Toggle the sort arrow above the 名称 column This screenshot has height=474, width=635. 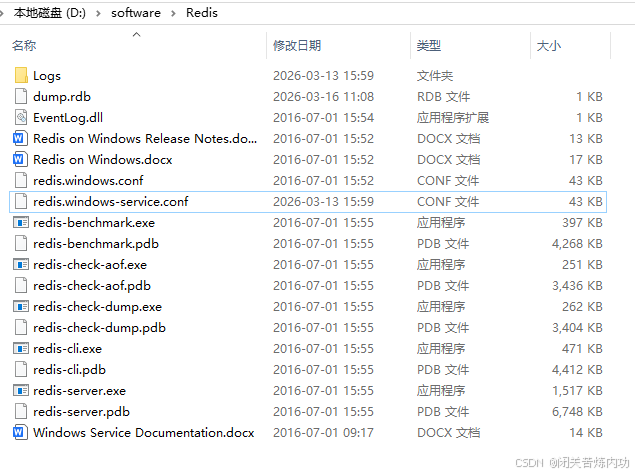click(136, 35)
